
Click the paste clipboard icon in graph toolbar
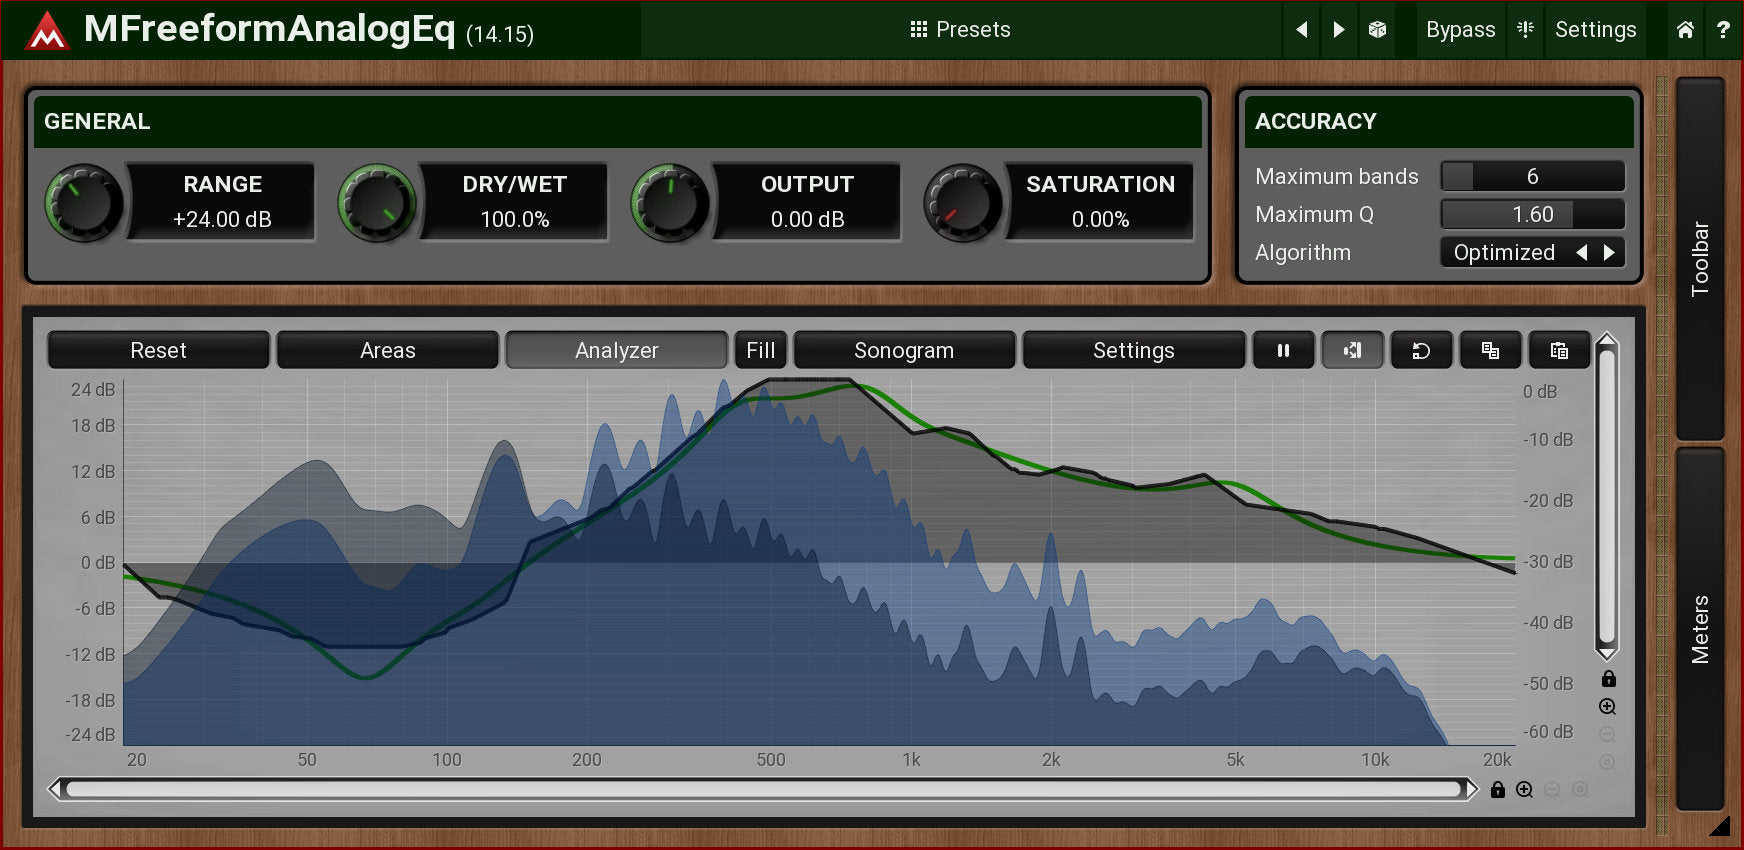click(x=1559, y=351)
